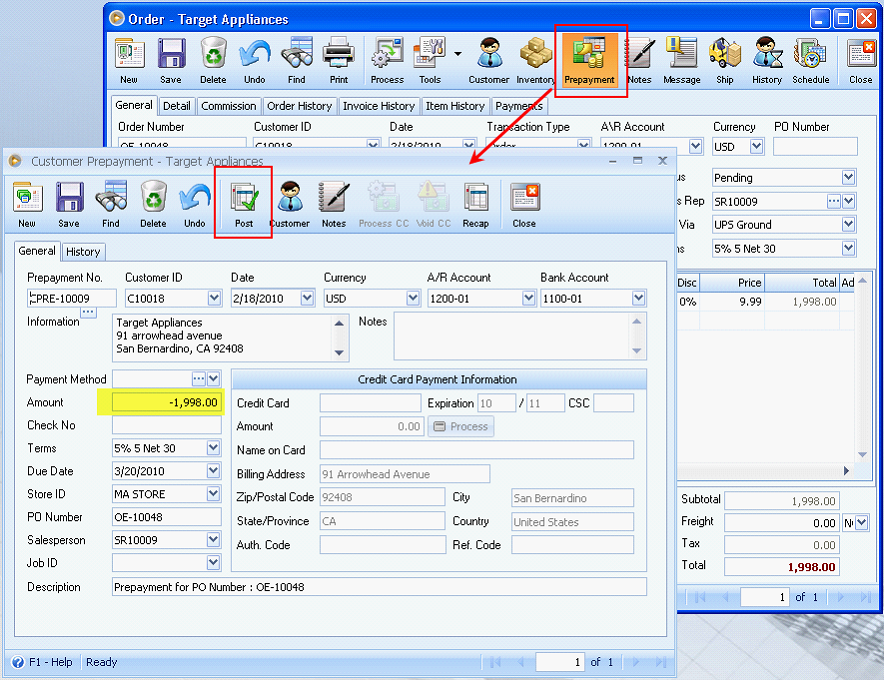Switch to History tab in Prepayment window

(x=83, y=252)
